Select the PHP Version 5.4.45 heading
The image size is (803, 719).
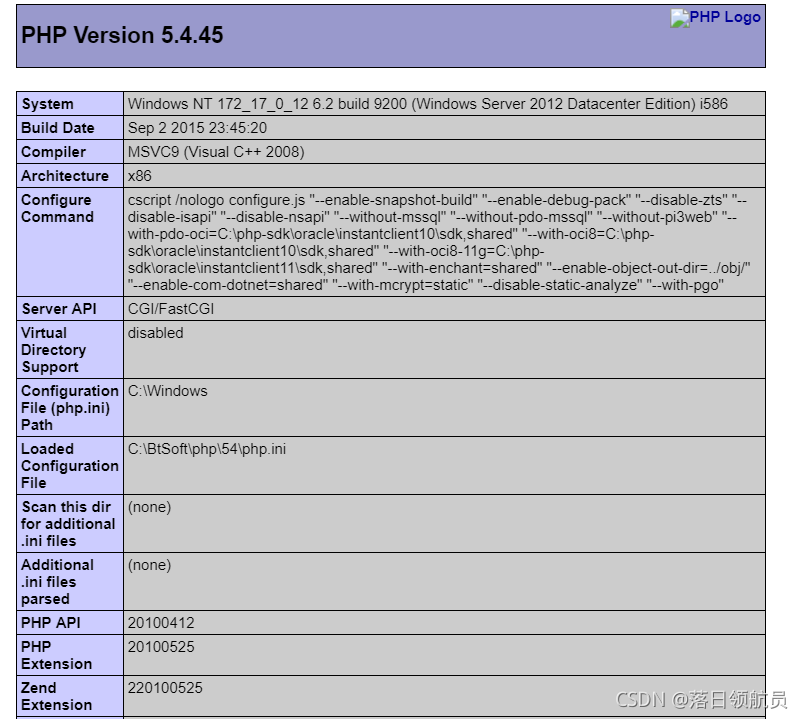pyautogui.click(x=122, y=35)
